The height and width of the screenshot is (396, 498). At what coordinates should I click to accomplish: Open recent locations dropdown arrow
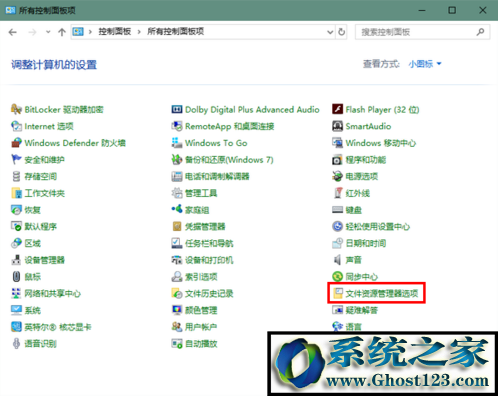tap(48, 32)
